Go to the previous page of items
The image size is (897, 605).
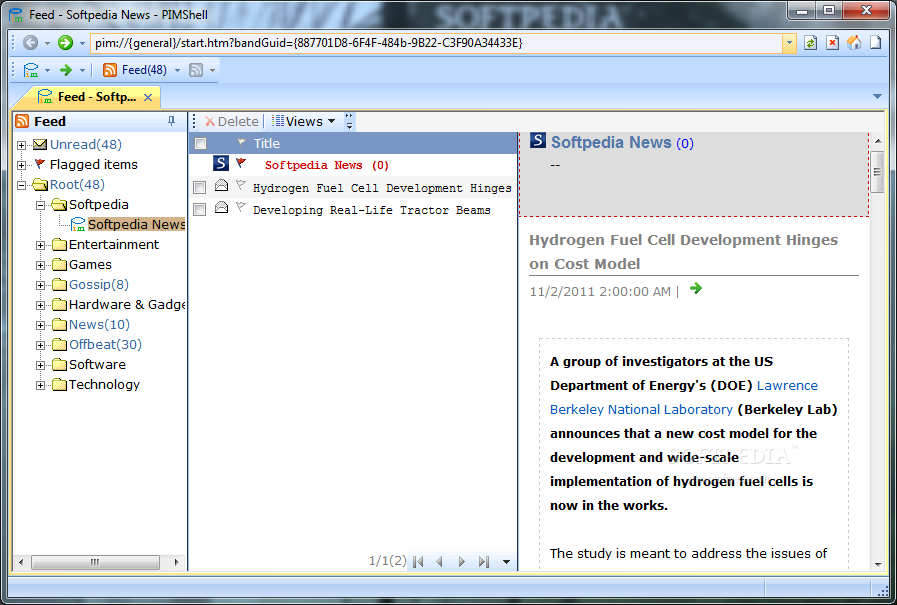pos(439,562)
